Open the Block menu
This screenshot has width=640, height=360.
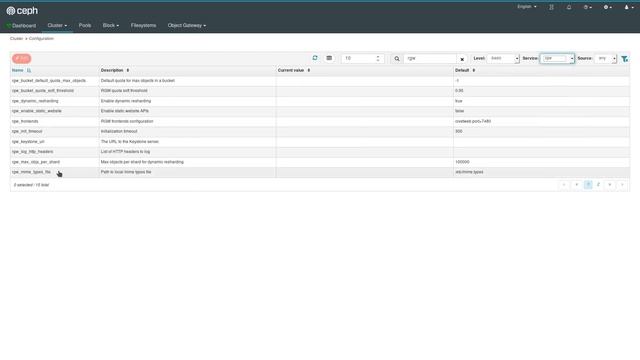click(111, 25)
